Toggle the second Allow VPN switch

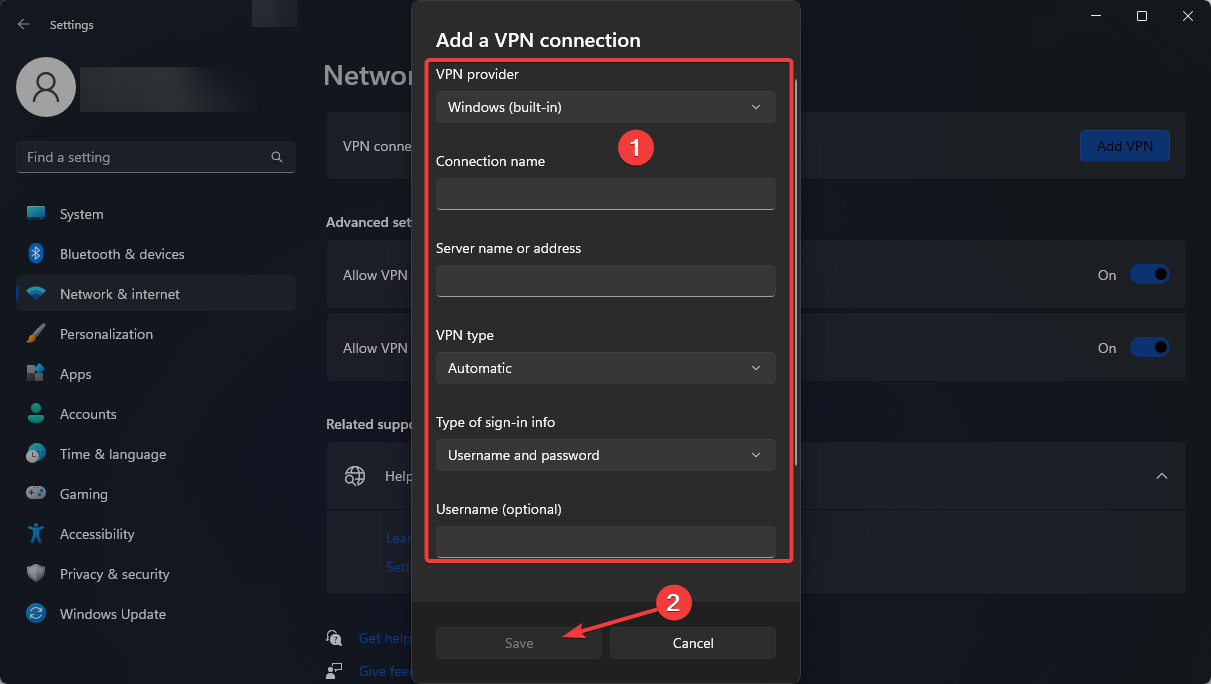[x=1149, y=348]
